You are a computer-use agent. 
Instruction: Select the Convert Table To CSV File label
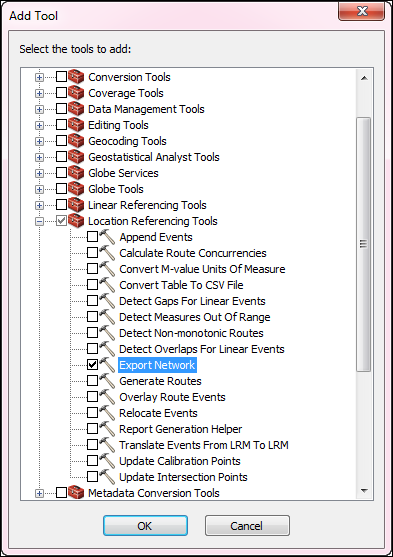[181, 285]
